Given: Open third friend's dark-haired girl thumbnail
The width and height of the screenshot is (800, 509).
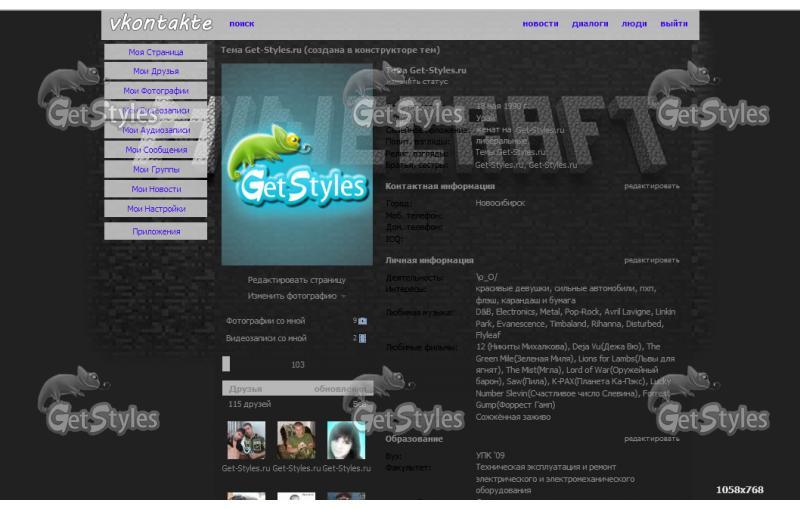Looking at the screenshot, I should click(x=346, y=440).
